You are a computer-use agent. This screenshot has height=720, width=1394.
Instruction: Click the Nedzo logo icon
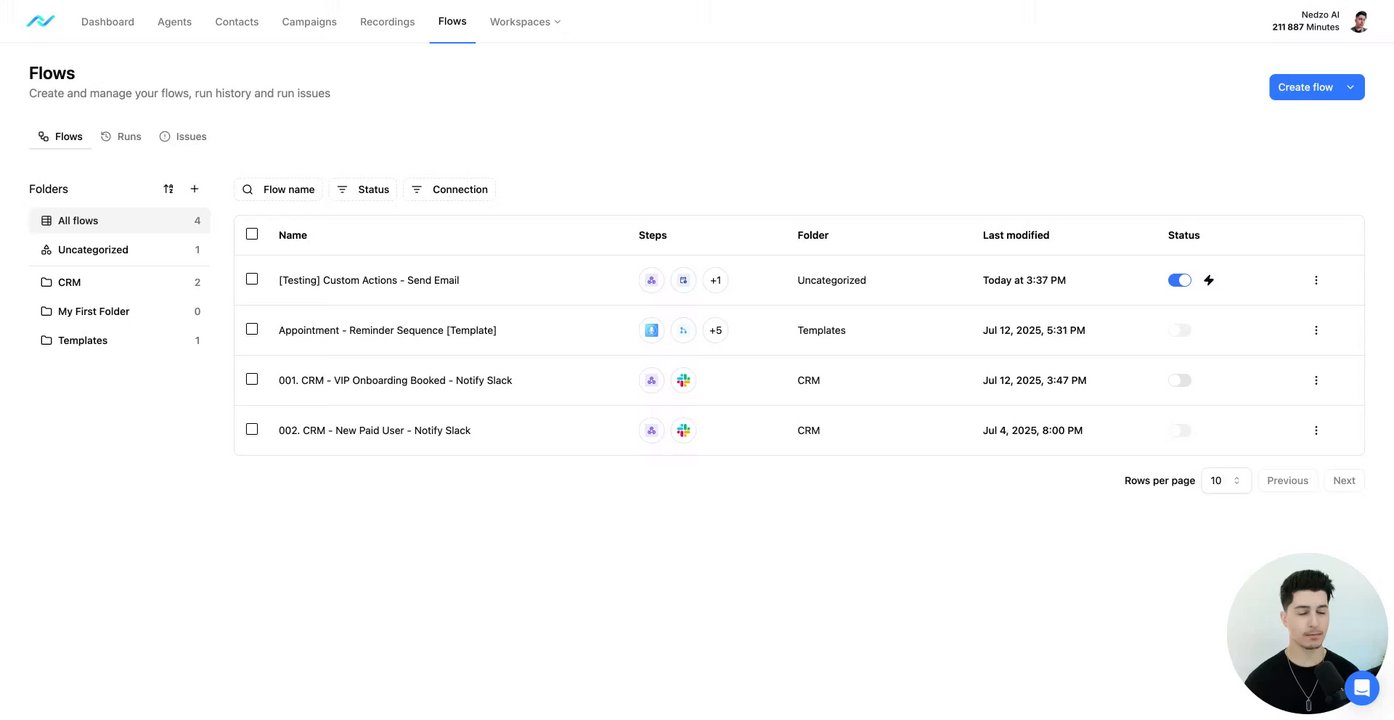coord(40,21)
